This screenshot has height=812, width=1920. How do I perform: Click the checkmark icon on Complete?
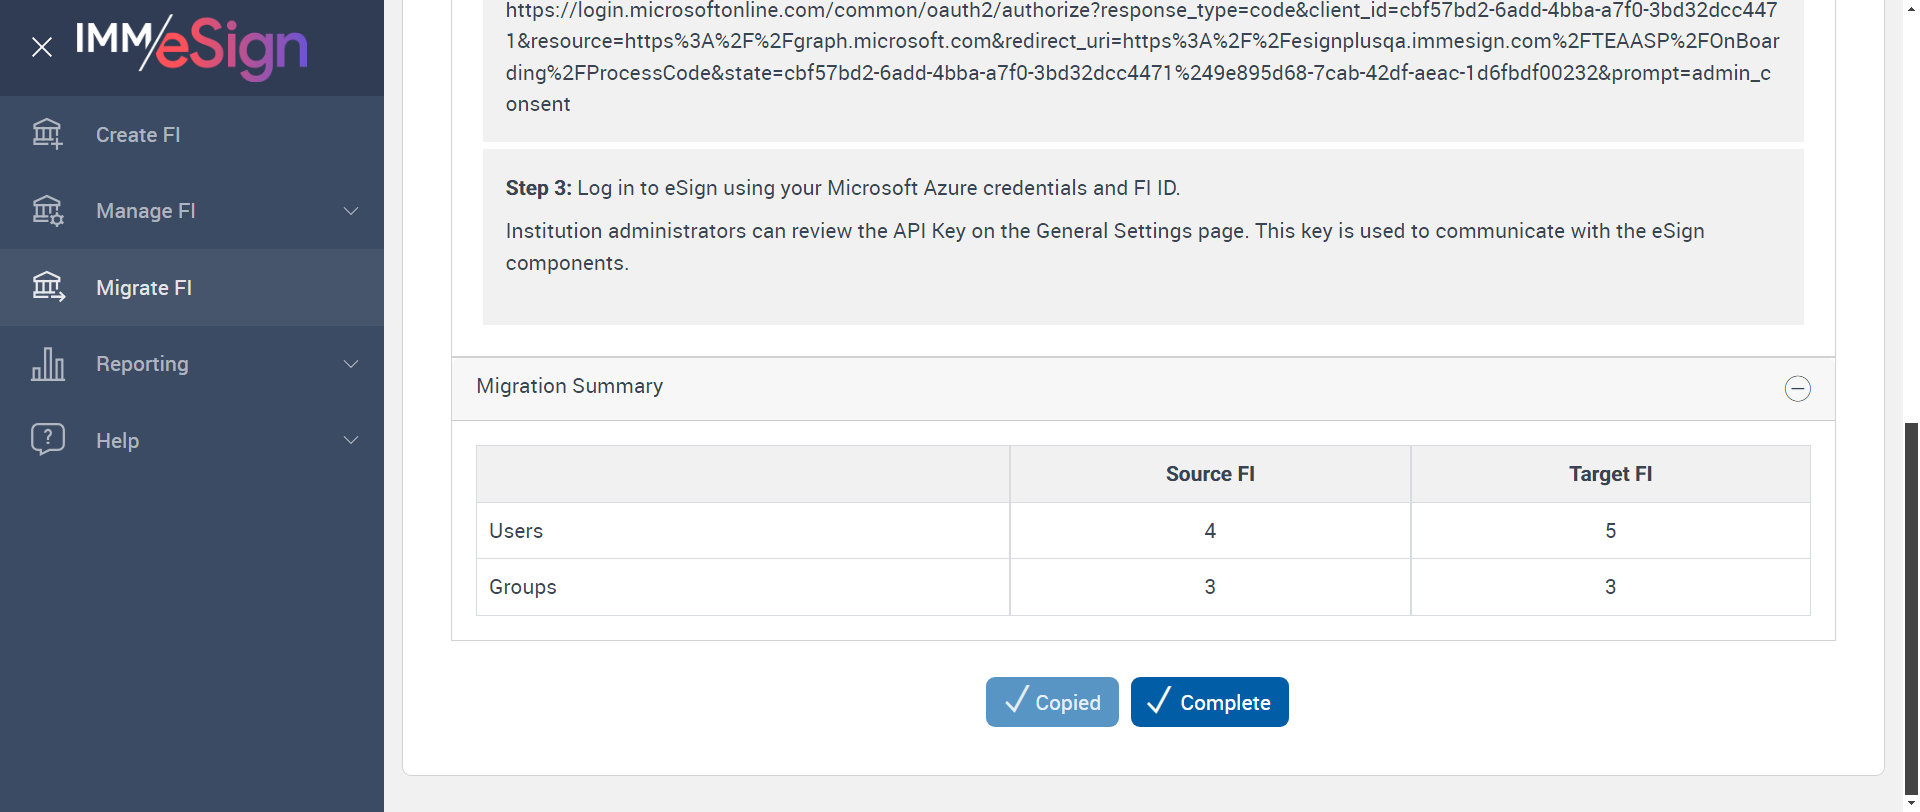(1158, 701)
